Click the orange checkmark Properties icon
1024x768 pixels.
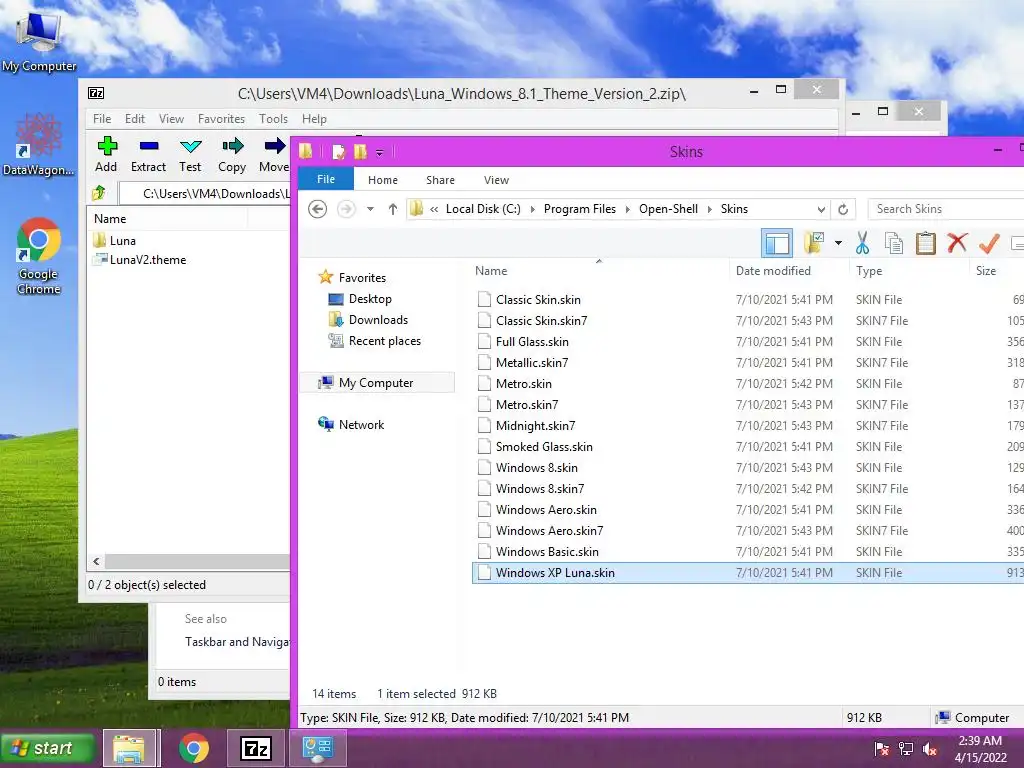coord(989,243)
